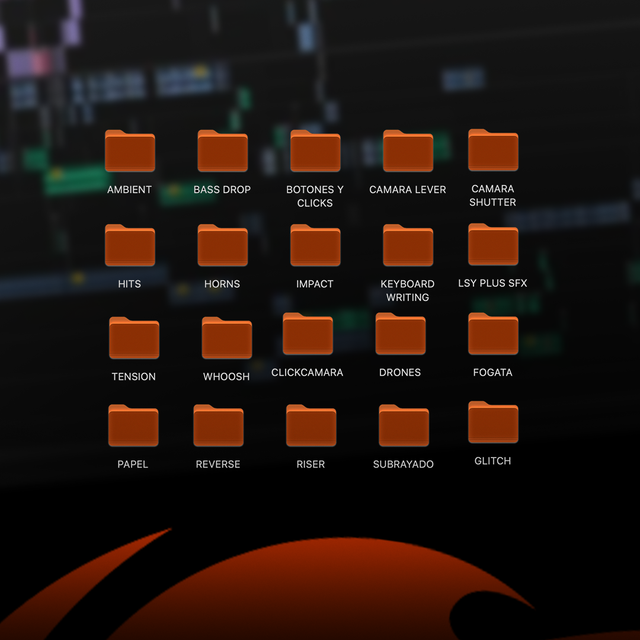640x640 pixels.
Task: Select the CAMARA SHUTTER folder
Action: pyautogui.click(x=493, y=151)
